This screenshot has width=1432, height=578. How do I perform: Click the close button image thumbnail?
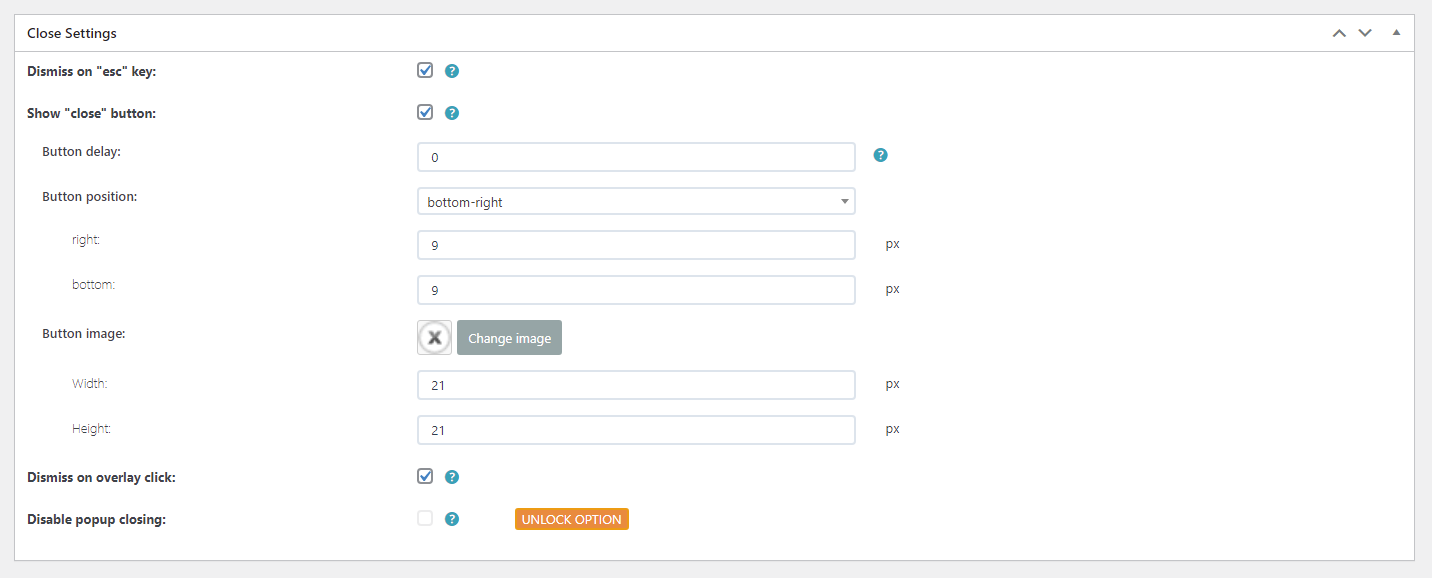[434, 338]
